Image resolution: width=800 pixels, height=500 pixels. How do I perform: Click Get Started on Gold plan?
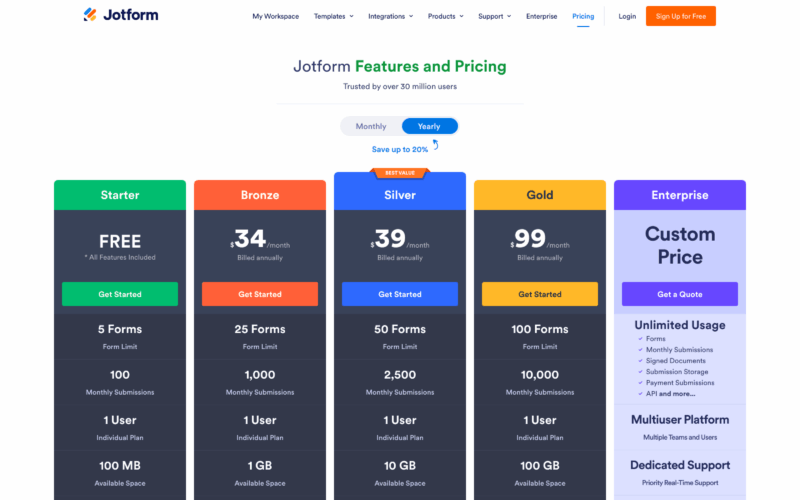pyautogui.click(x=540, y=294)
